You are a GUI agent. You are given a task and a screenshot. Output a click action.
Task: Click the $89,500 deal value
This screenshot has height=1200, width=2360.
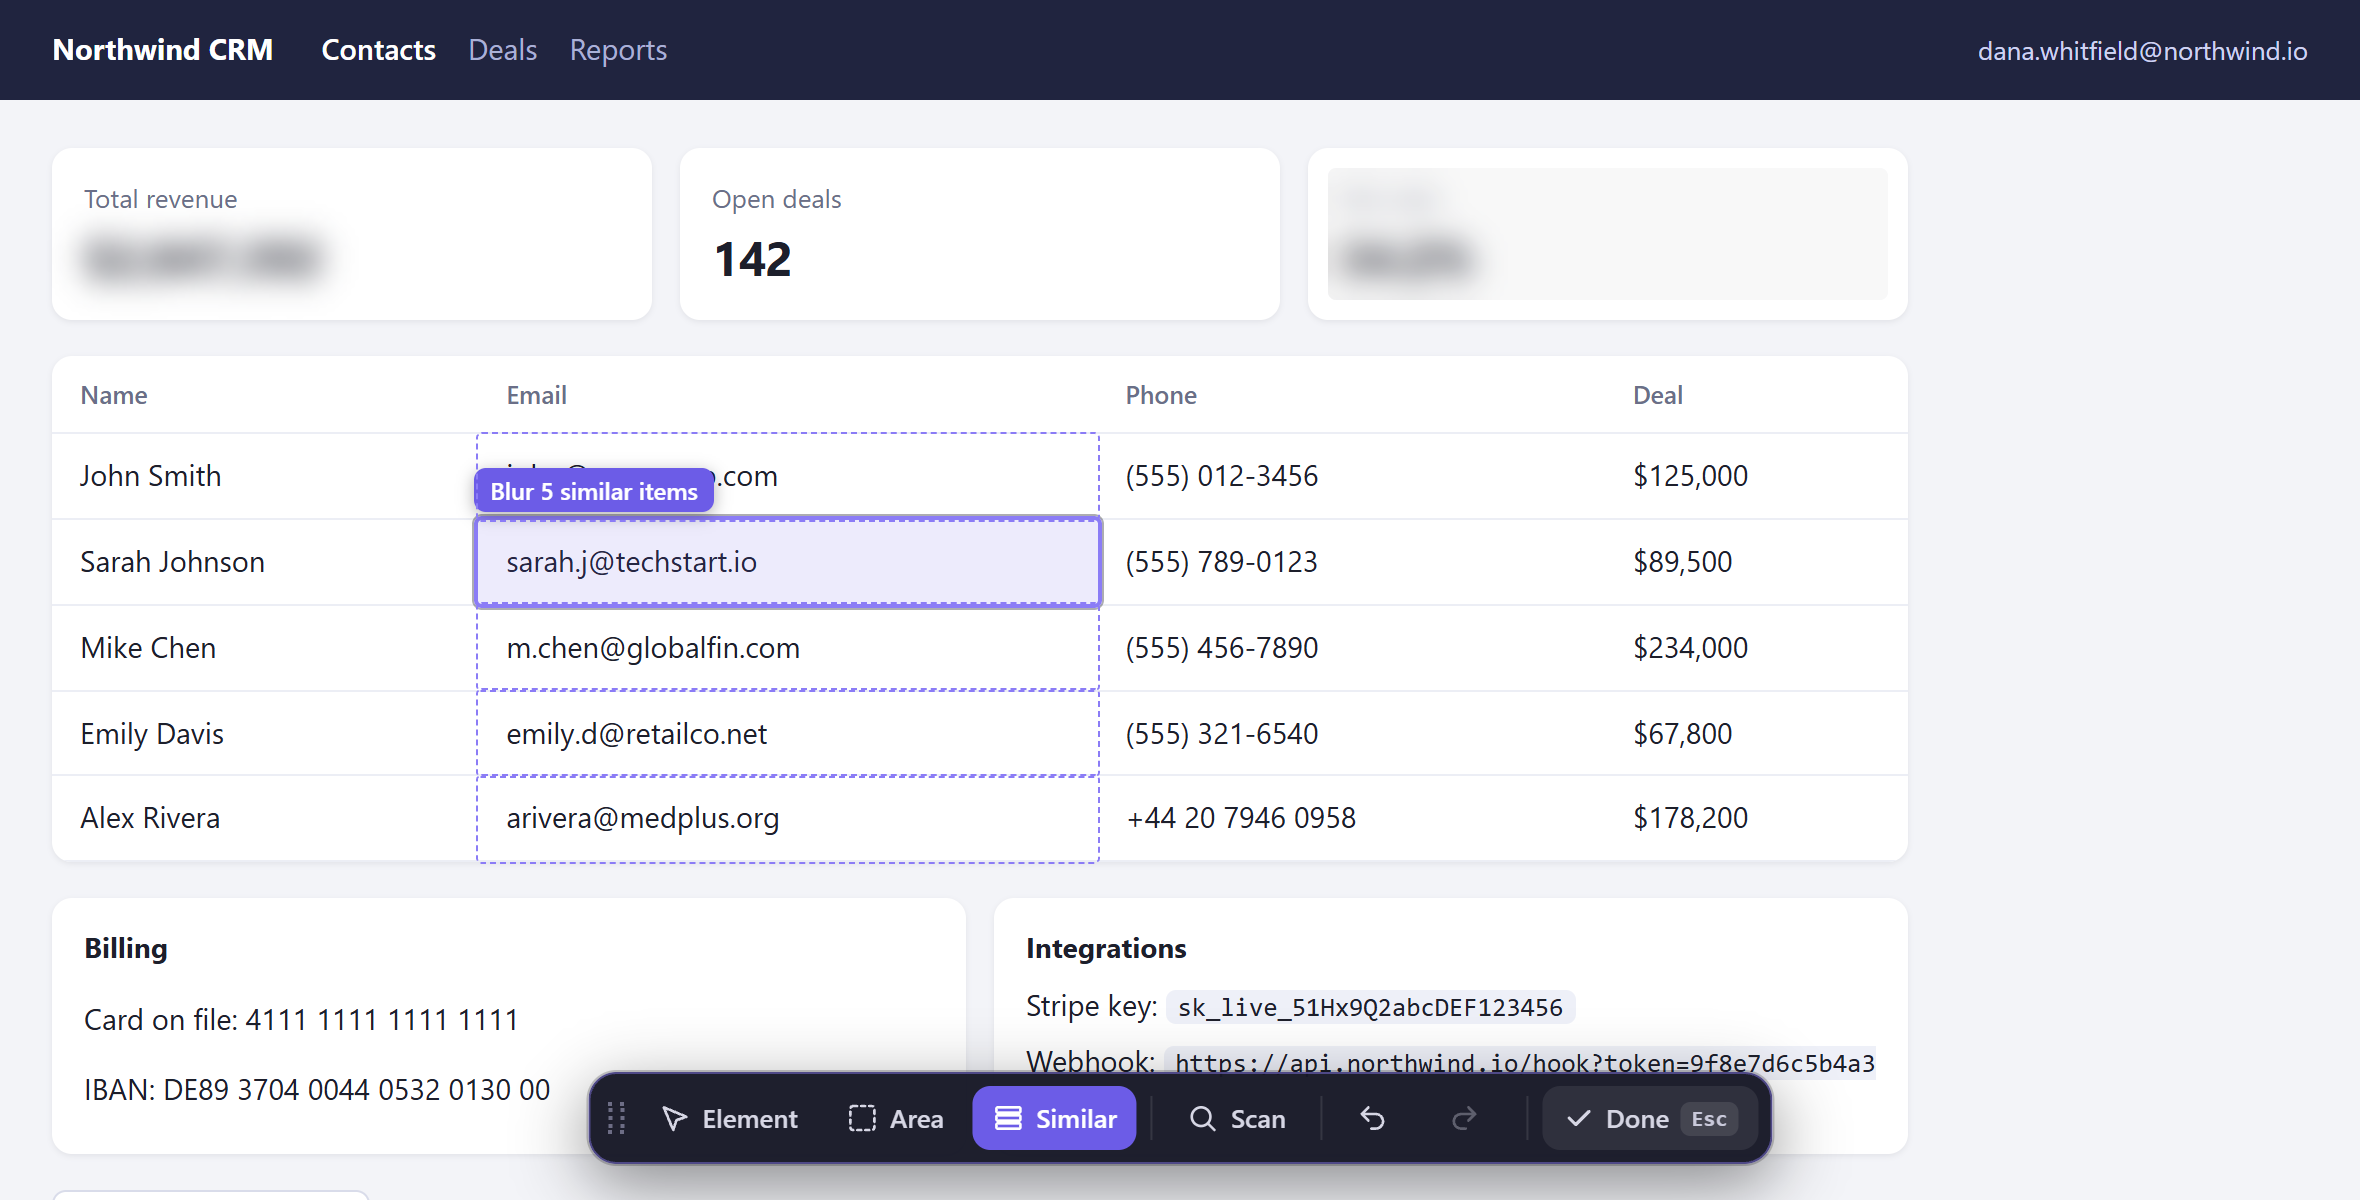click(1682, 562)
